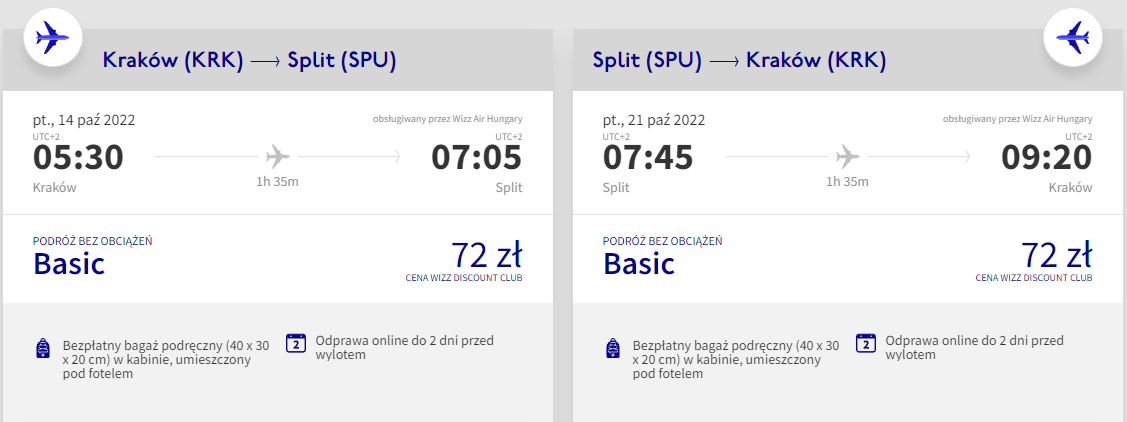Screen dimensions: 1127x422
Task: Choose the Basic fare for the outbound flight
Action: 69,263
